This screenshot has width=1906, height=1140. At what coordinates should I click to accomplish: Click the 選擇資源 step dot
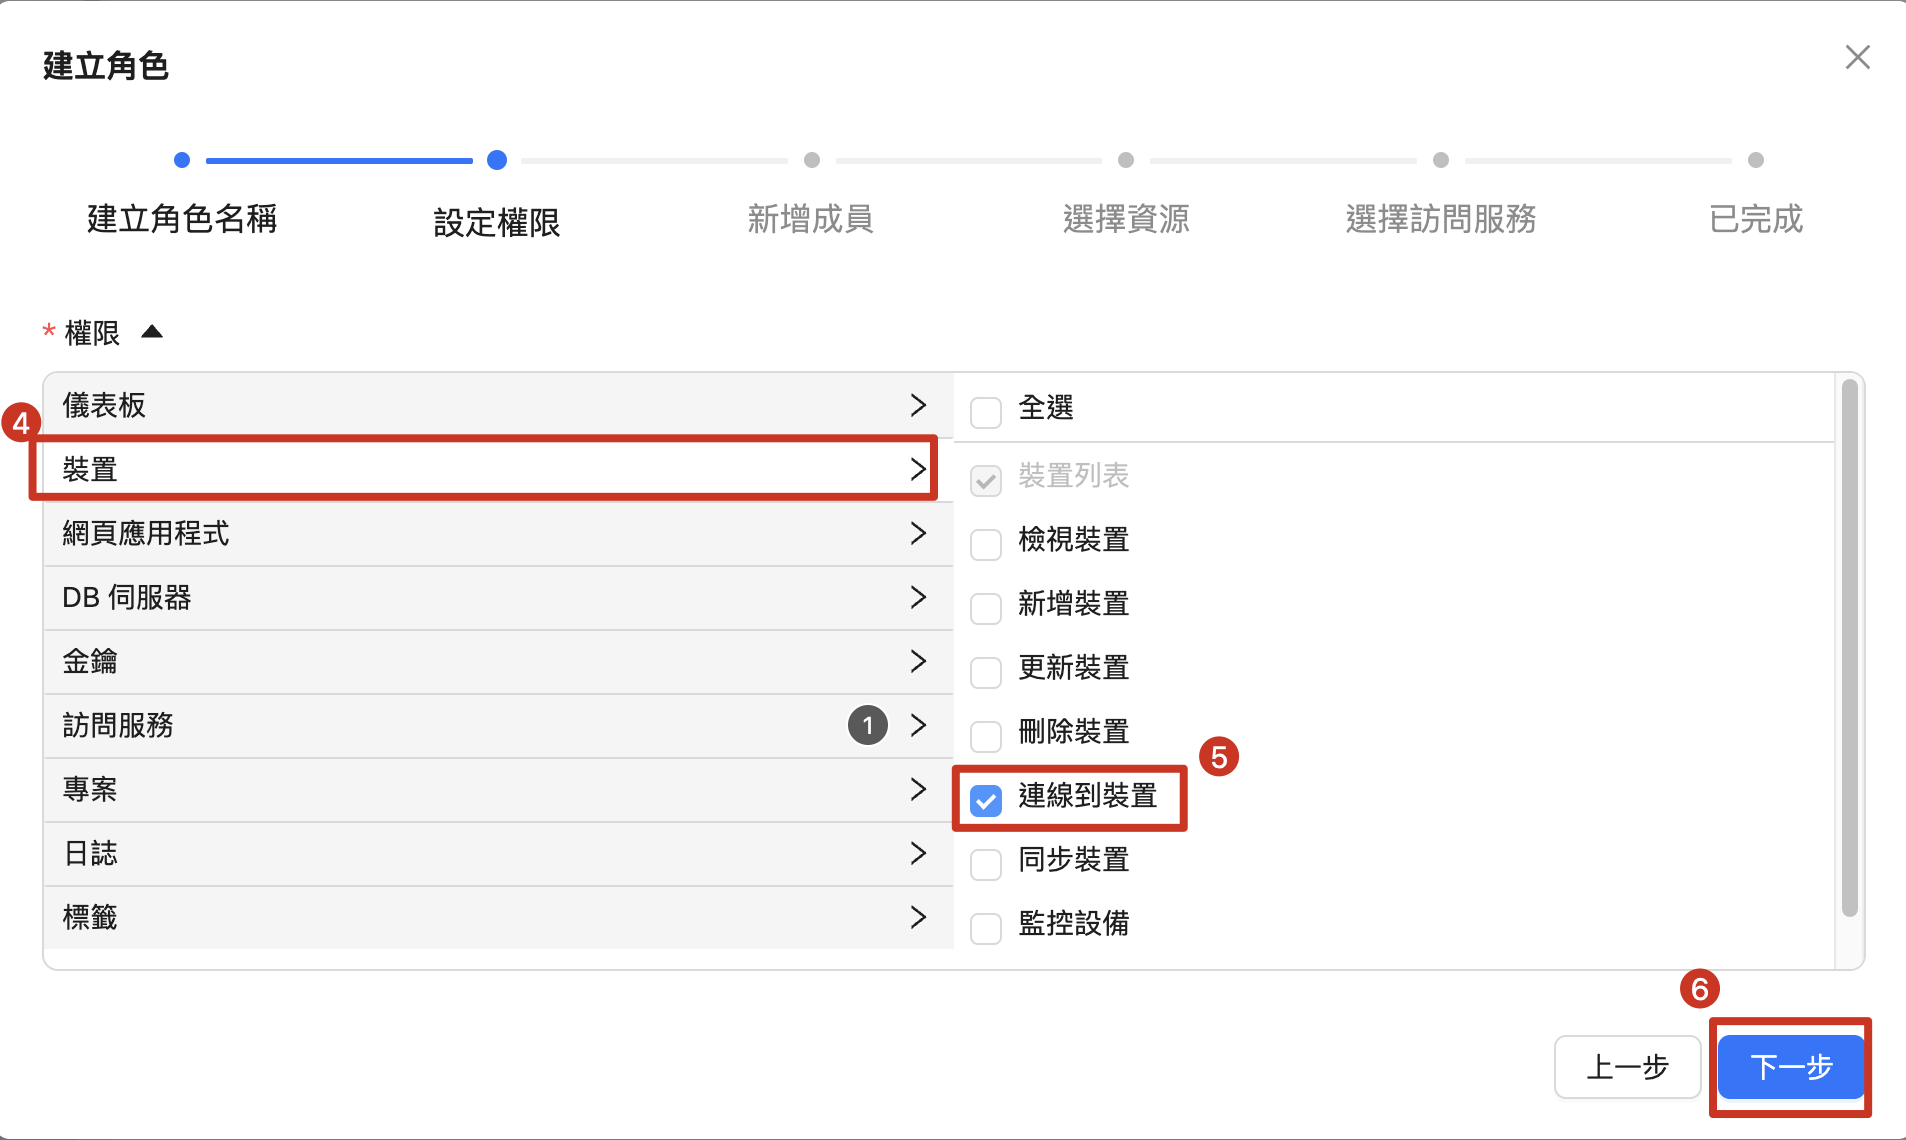pos(1126,160)
